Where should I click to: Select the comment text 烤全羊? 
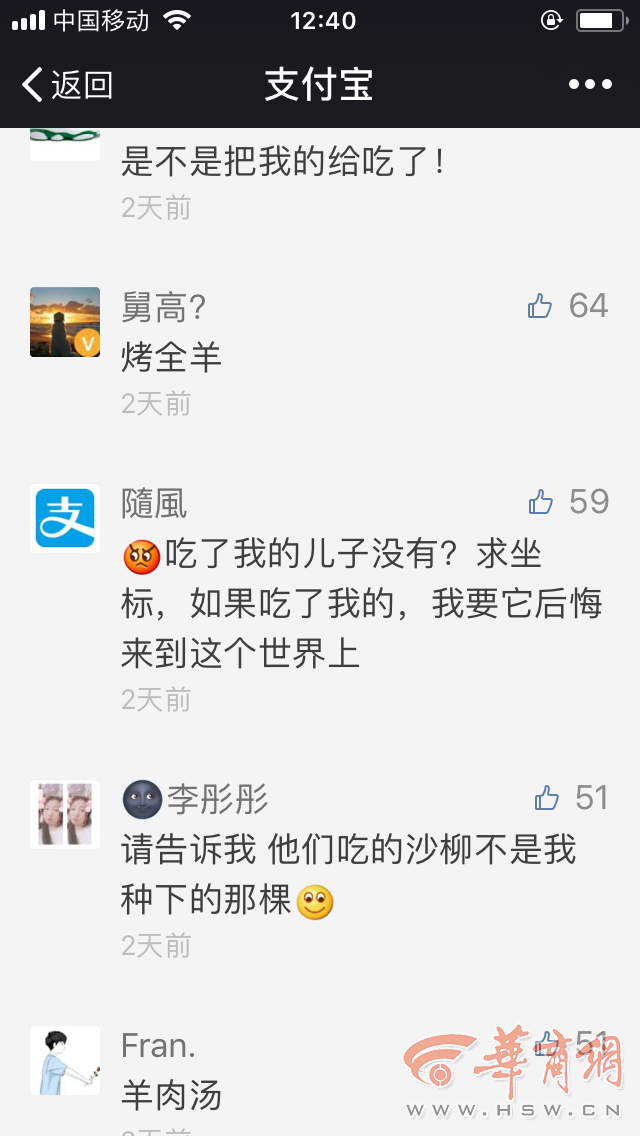click(x=171, y=357)
